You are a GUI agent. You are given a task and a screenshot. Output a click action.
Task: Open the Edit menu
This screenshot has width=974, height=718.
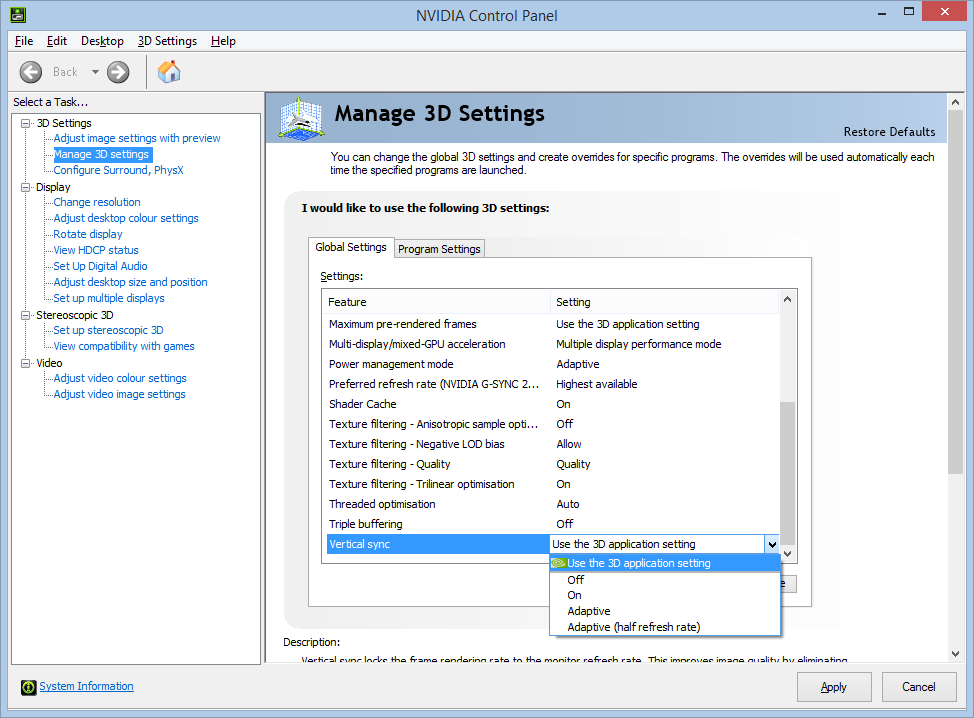click(57, 41)
